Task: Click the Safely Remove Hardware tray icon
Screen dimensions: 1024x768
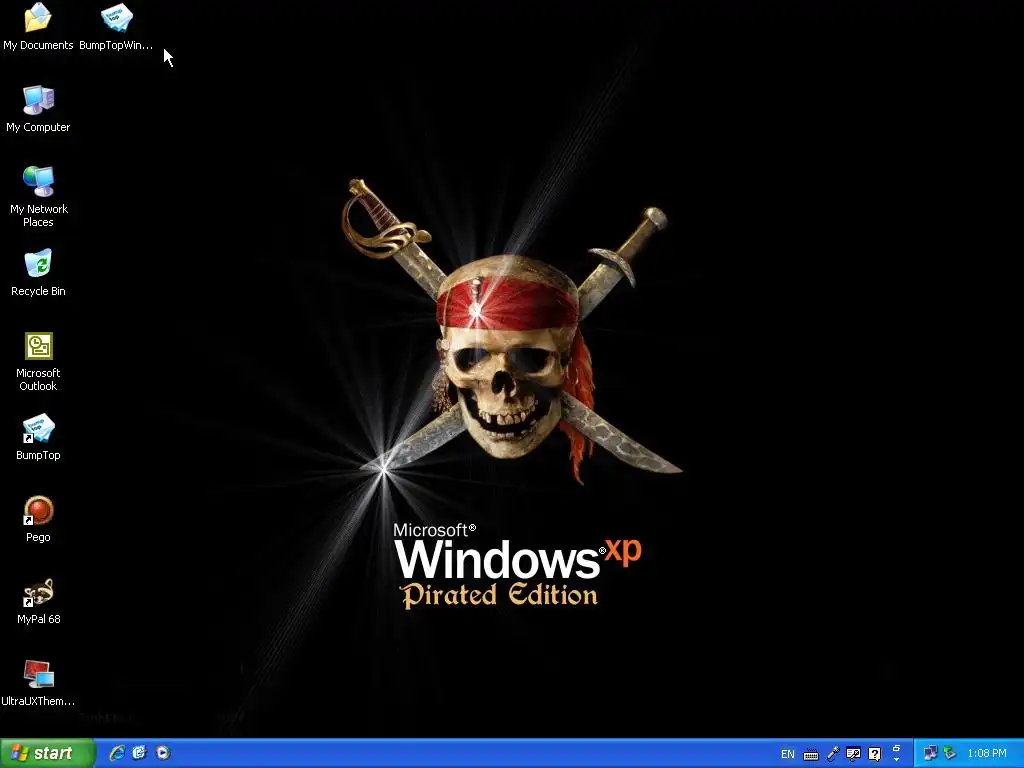Action: [949, 754]
